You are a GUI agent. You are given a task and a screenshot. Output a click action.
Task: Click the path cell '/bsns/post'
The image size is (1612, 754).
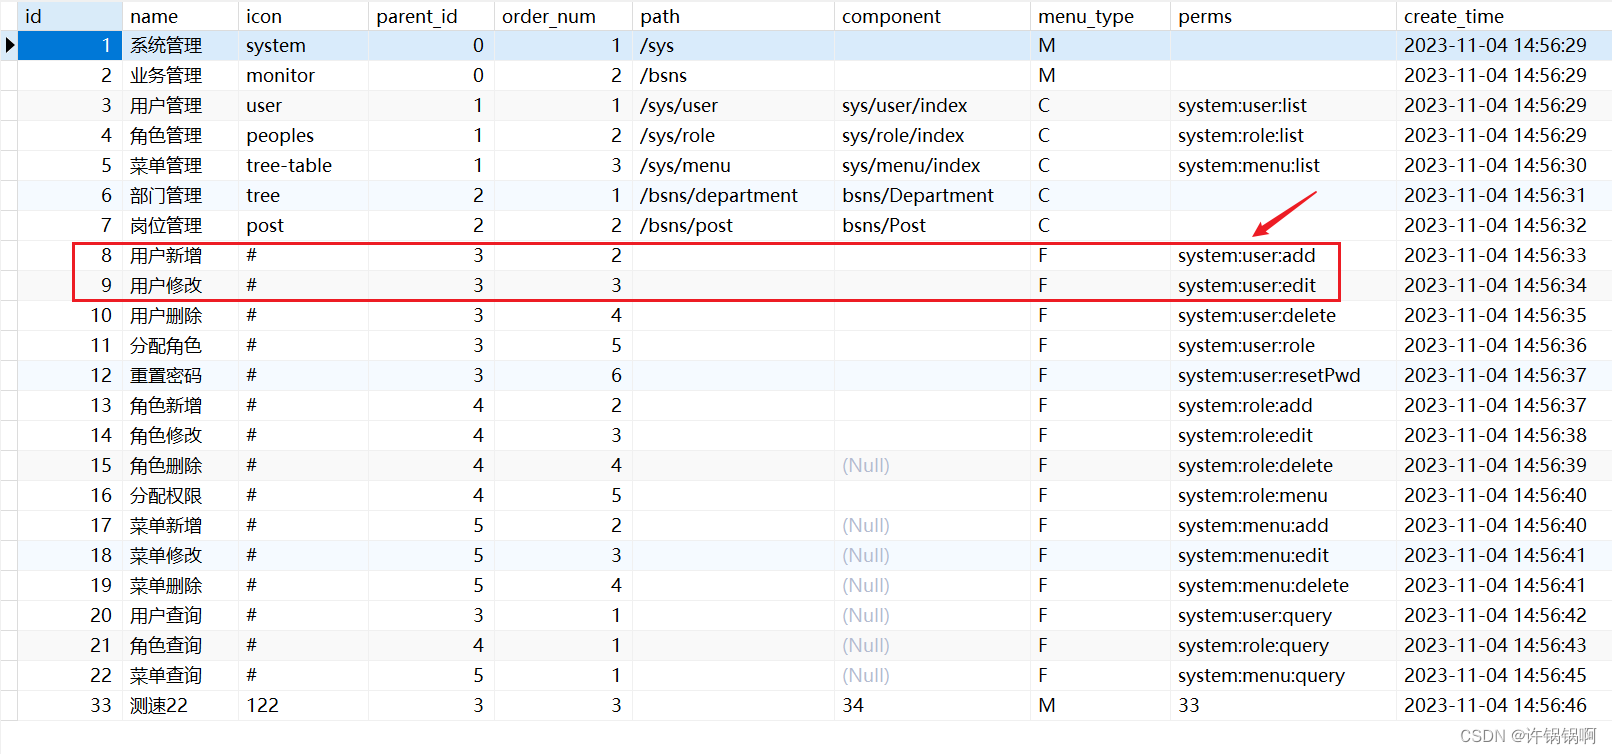[733, 226]
